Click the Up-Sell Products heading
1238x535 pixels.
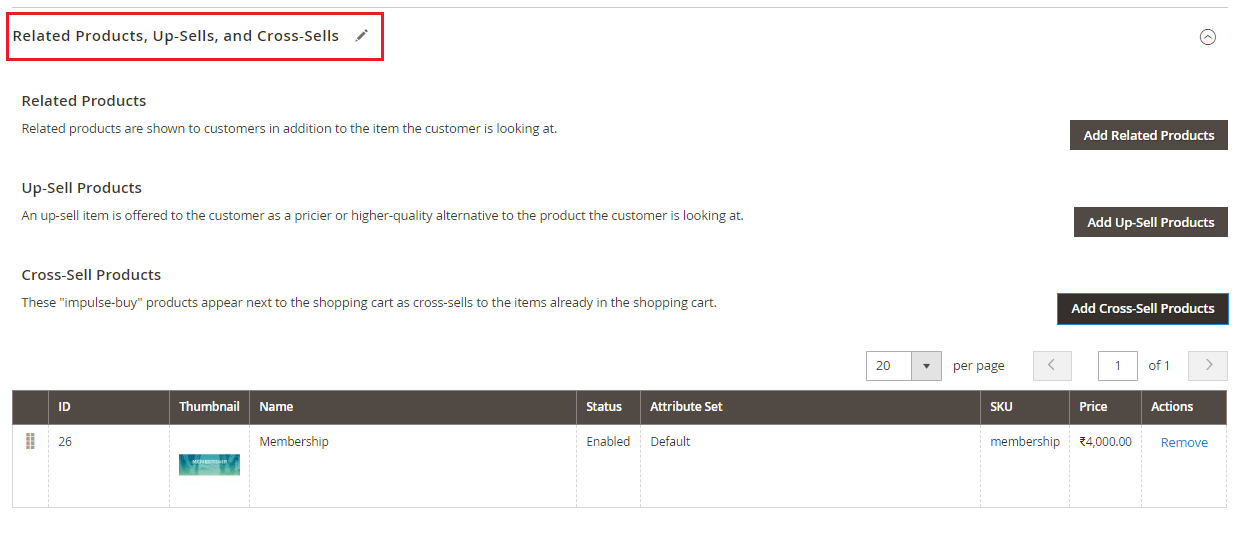82,188
